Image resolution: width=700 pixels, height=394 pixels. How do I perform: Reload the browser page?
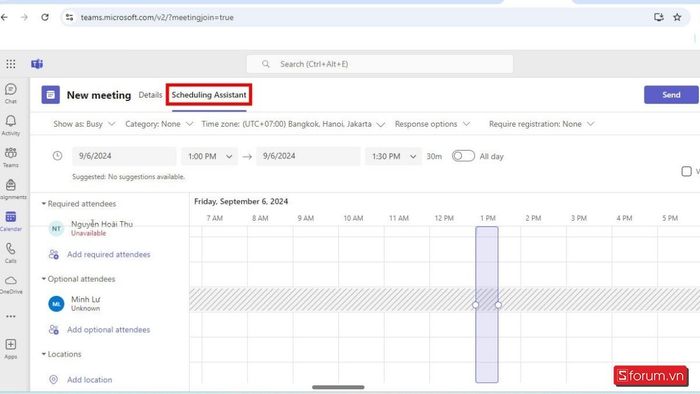coord(45,17)
